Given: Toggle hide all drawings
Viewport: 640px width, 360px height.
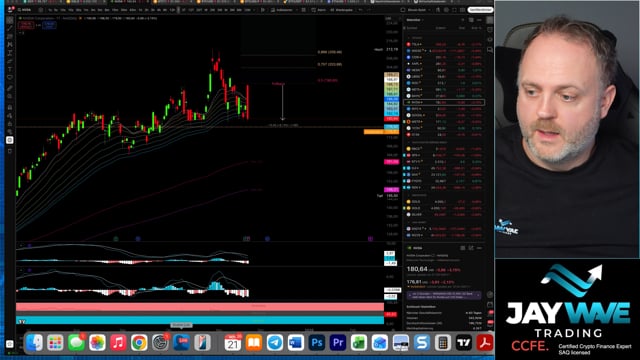Looking at the screenshot, I should 10,132.
